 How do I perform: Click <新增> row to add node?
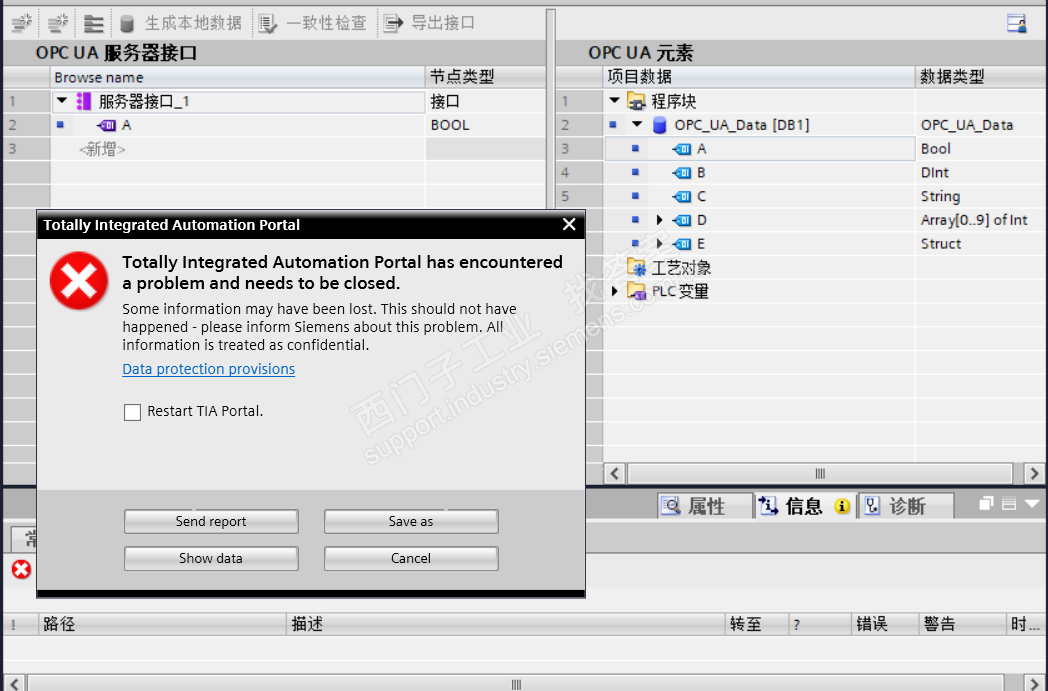tap(102, 149)
